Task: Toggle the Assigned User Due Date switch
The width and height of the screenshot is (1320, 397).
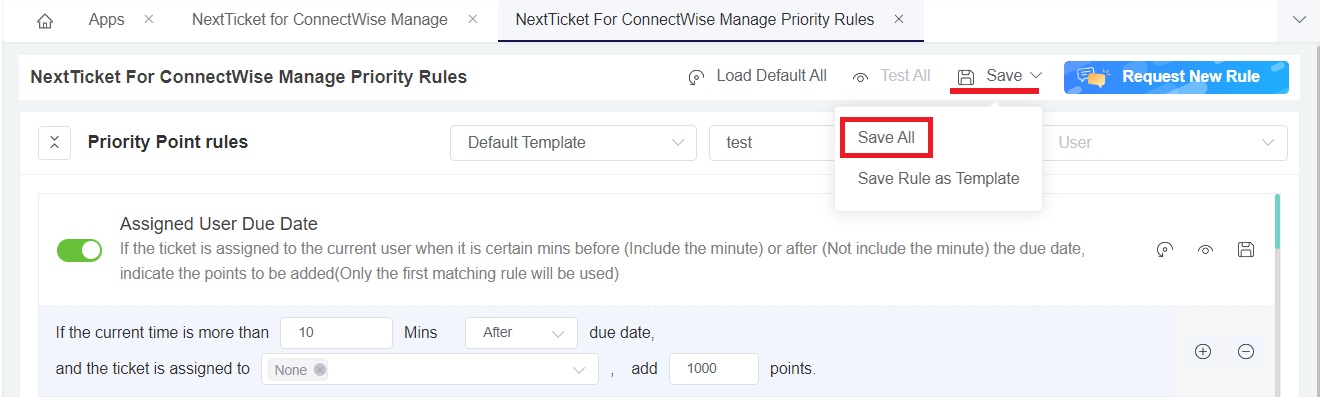Action: (79, 250)
